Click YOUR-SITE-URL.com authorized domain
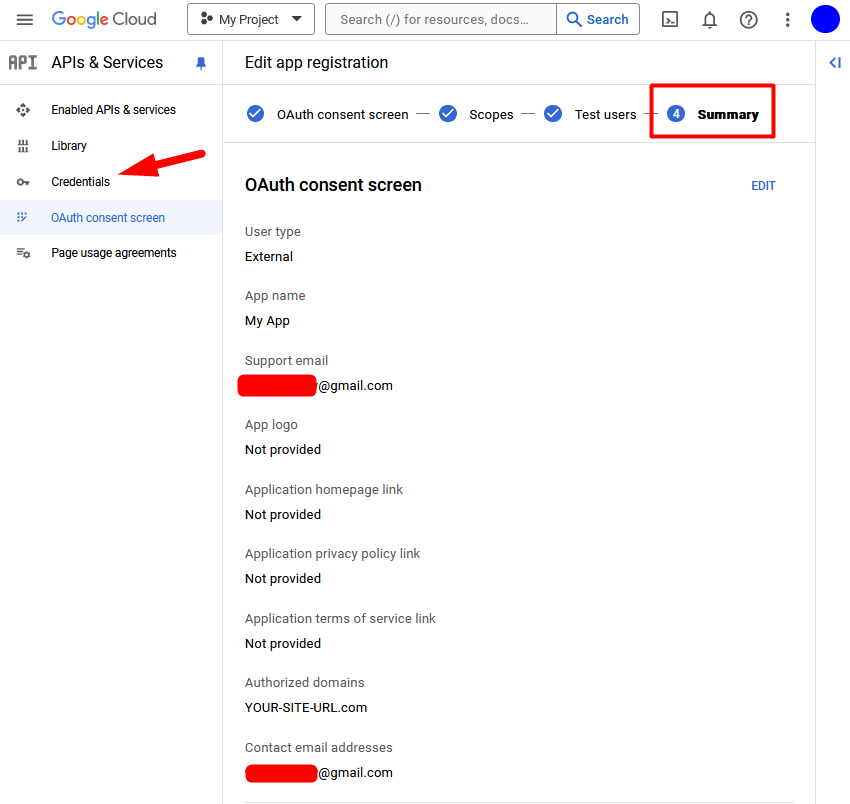 (x=306, y=707)
